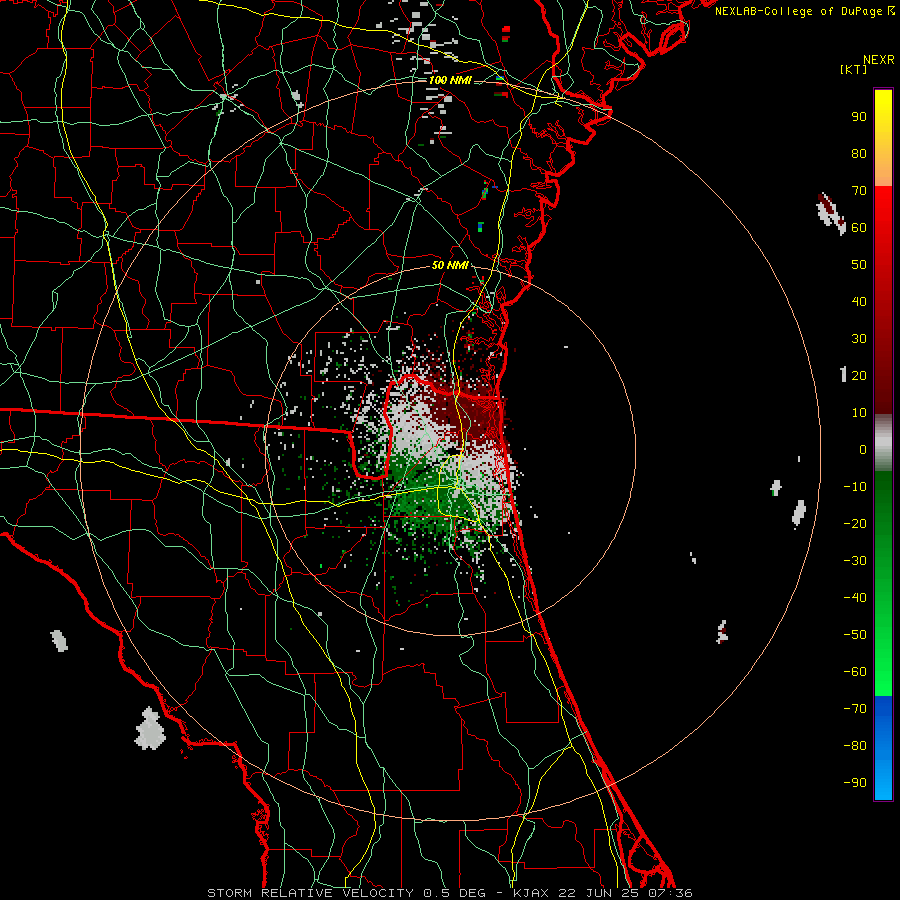
Task: Click the blue bottom segment of color bar
Action: (x=883, y=748)
